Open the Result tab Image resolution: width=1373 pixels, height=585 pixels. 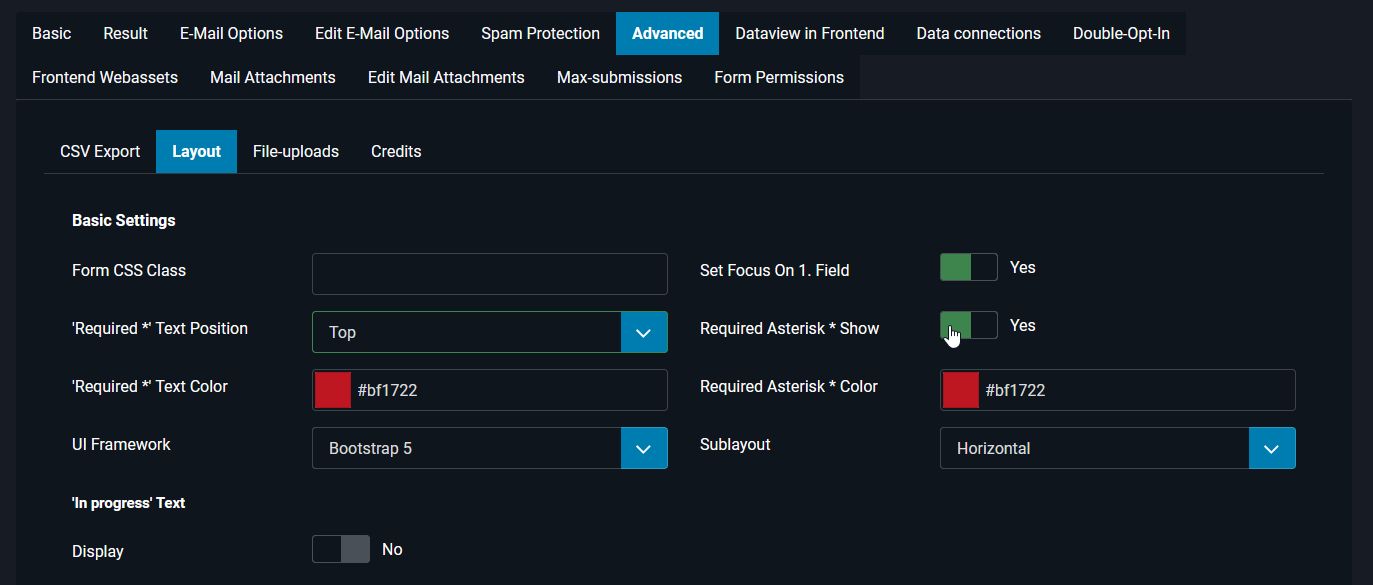(x=124, y=33)
